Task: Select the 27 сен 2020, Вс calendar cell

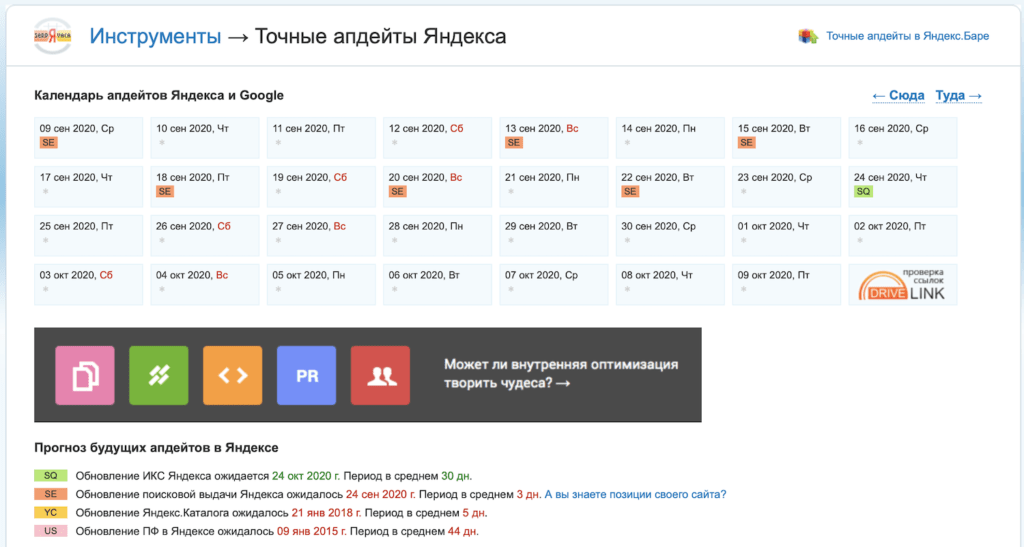Action: coord(321,236)
